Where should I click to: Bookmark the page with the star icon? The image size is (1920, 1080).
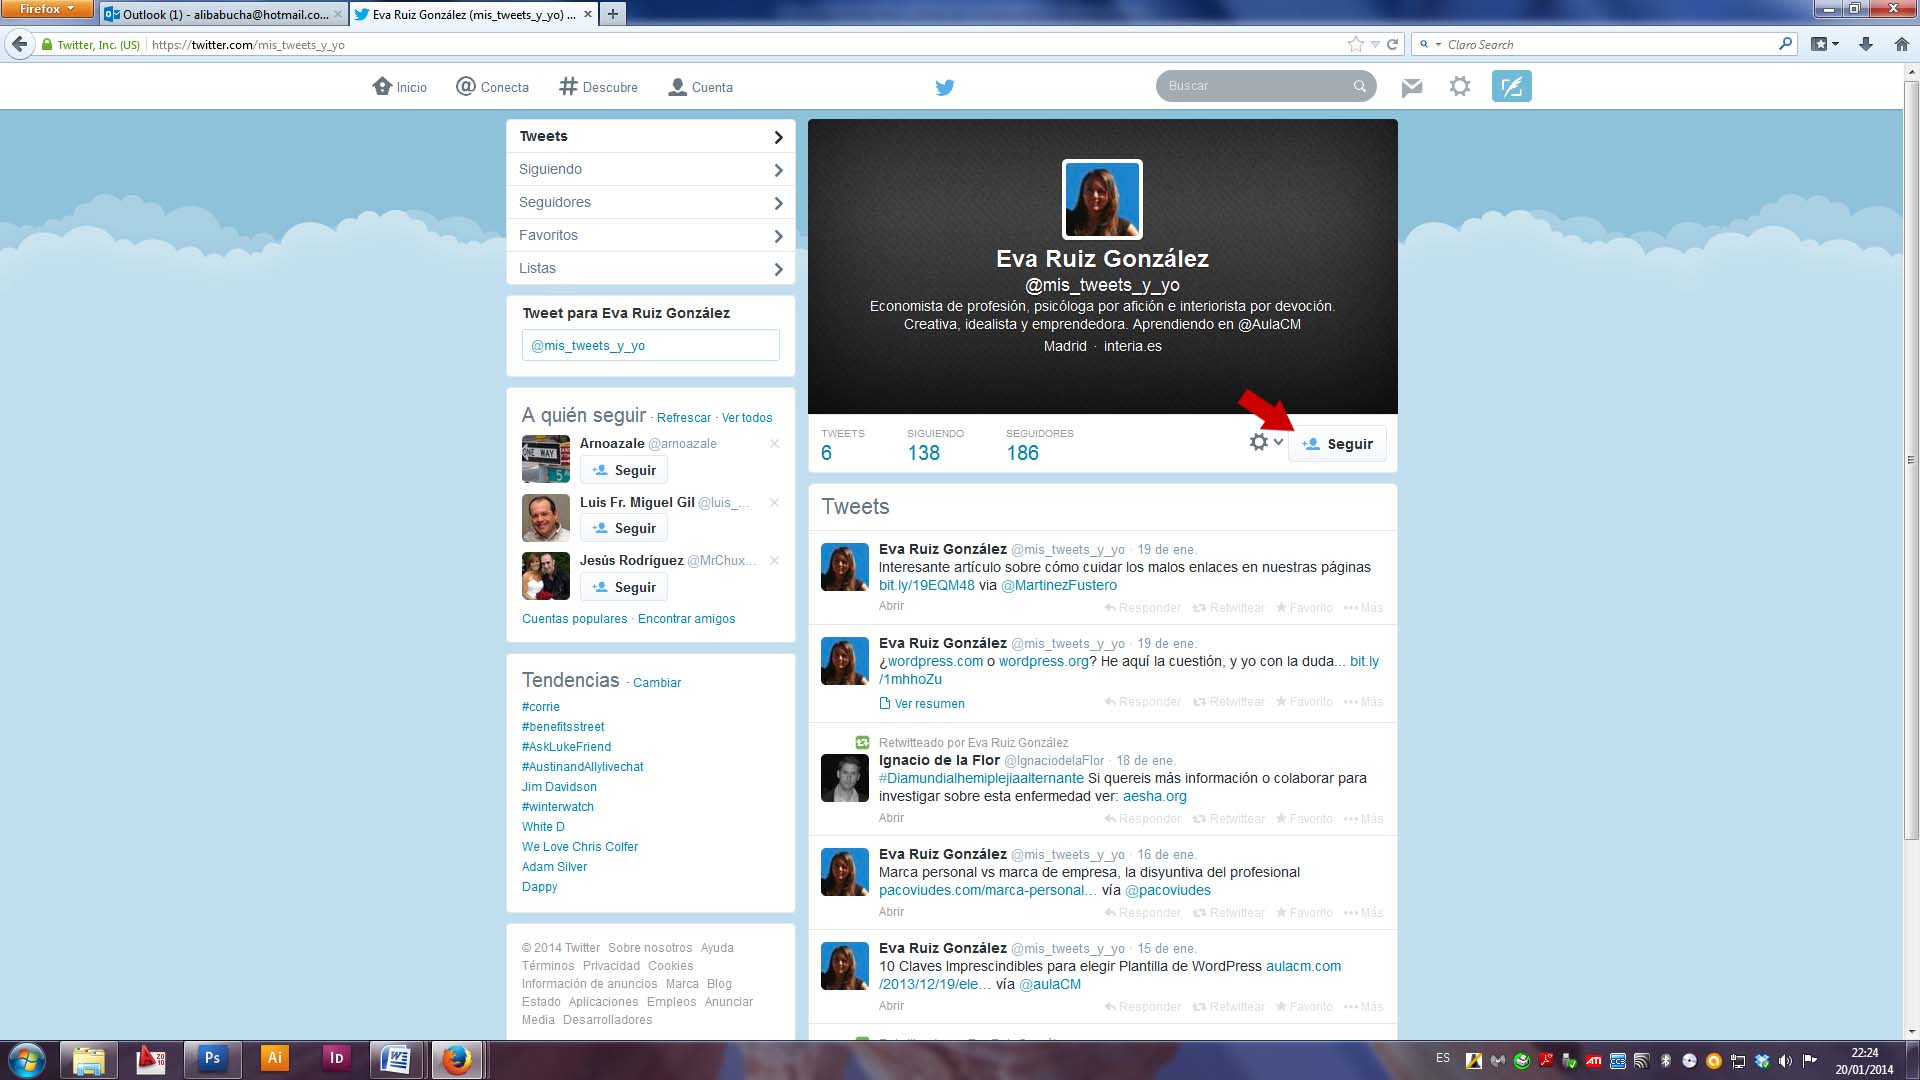pos(1355,44)
